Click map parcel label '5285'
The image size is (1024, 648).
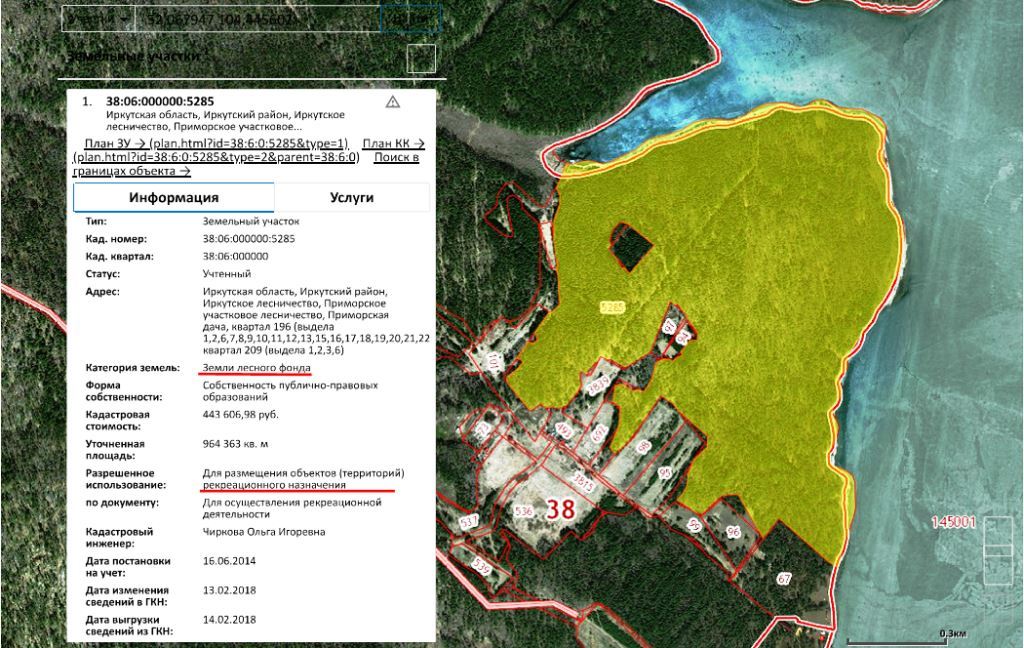tap(612, 306)
